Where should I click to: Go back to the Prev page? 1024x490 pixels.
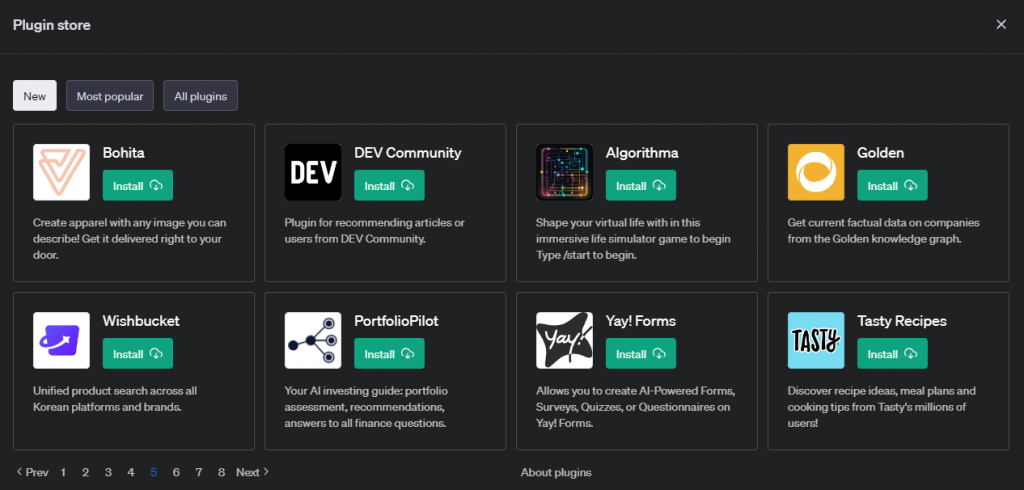coord(32,472)
